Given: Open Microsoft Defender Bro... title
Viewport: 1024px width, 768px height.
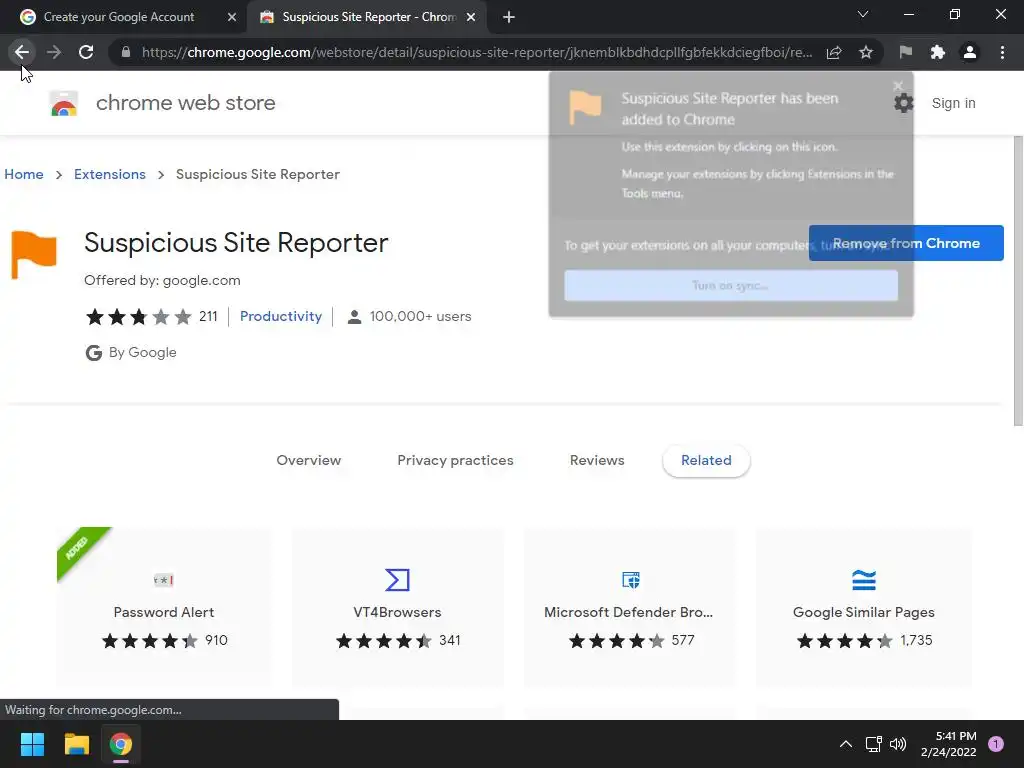Looking at the screenshot, I should [628, 612].
